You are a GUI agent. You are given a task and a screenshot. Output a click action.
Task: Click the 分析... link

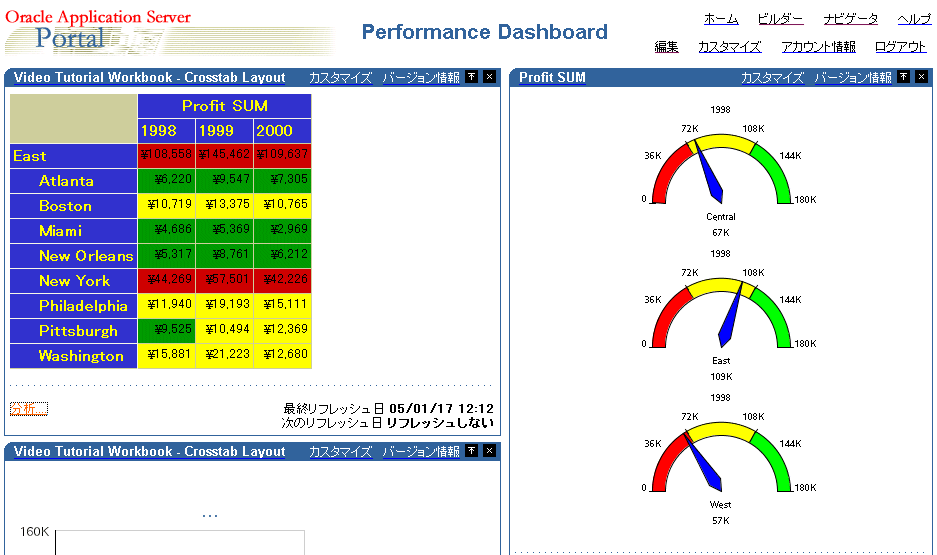click(x=29, y=409)
